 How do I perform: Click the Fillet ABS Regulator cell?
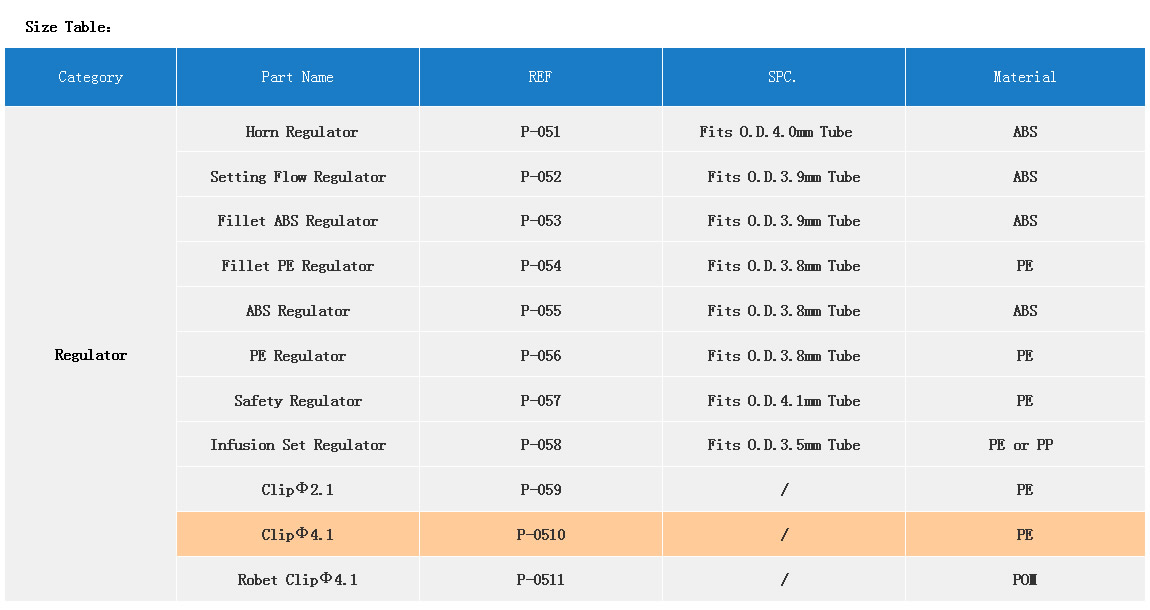298,221
